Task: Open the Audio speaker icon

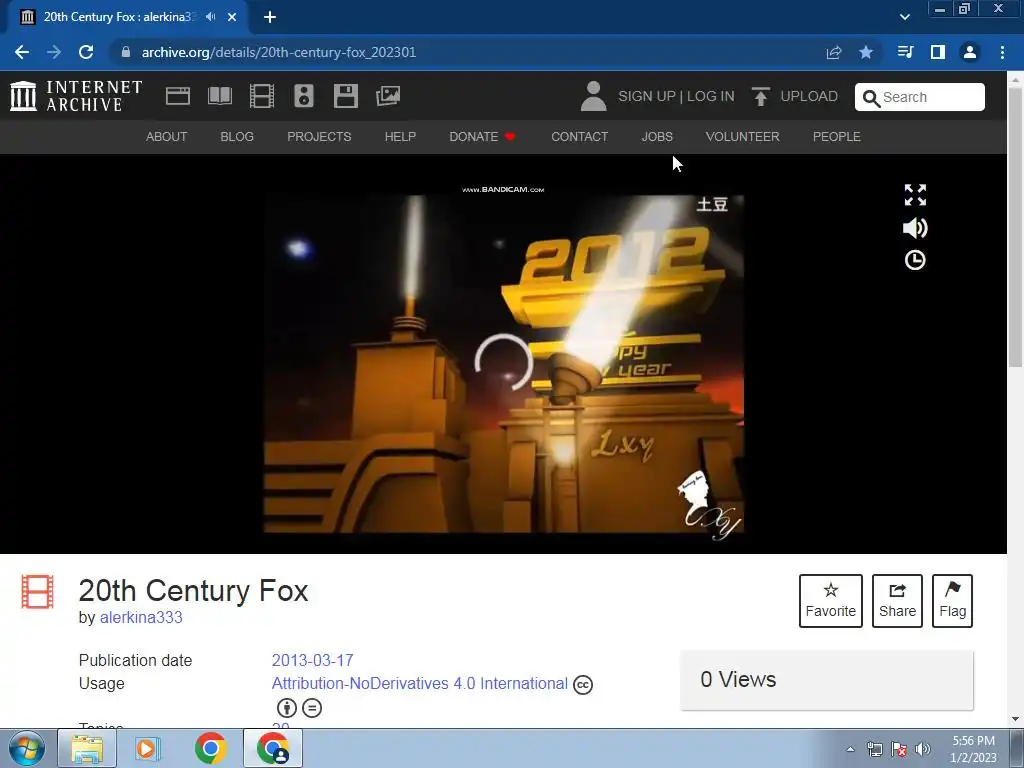Action: click(x=304, y=96)
